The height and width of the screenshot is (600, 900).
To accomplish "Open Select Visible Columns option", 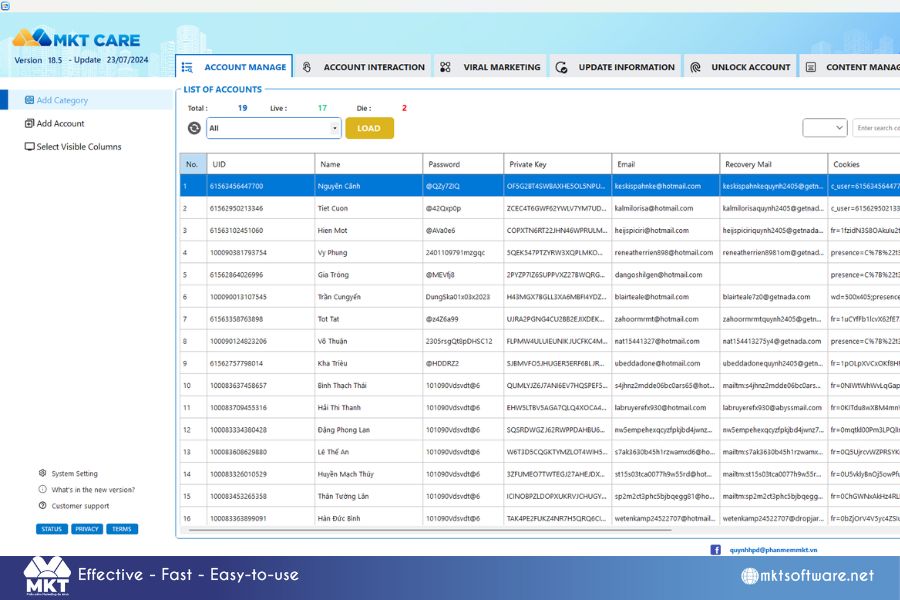I will pos(79,146).
